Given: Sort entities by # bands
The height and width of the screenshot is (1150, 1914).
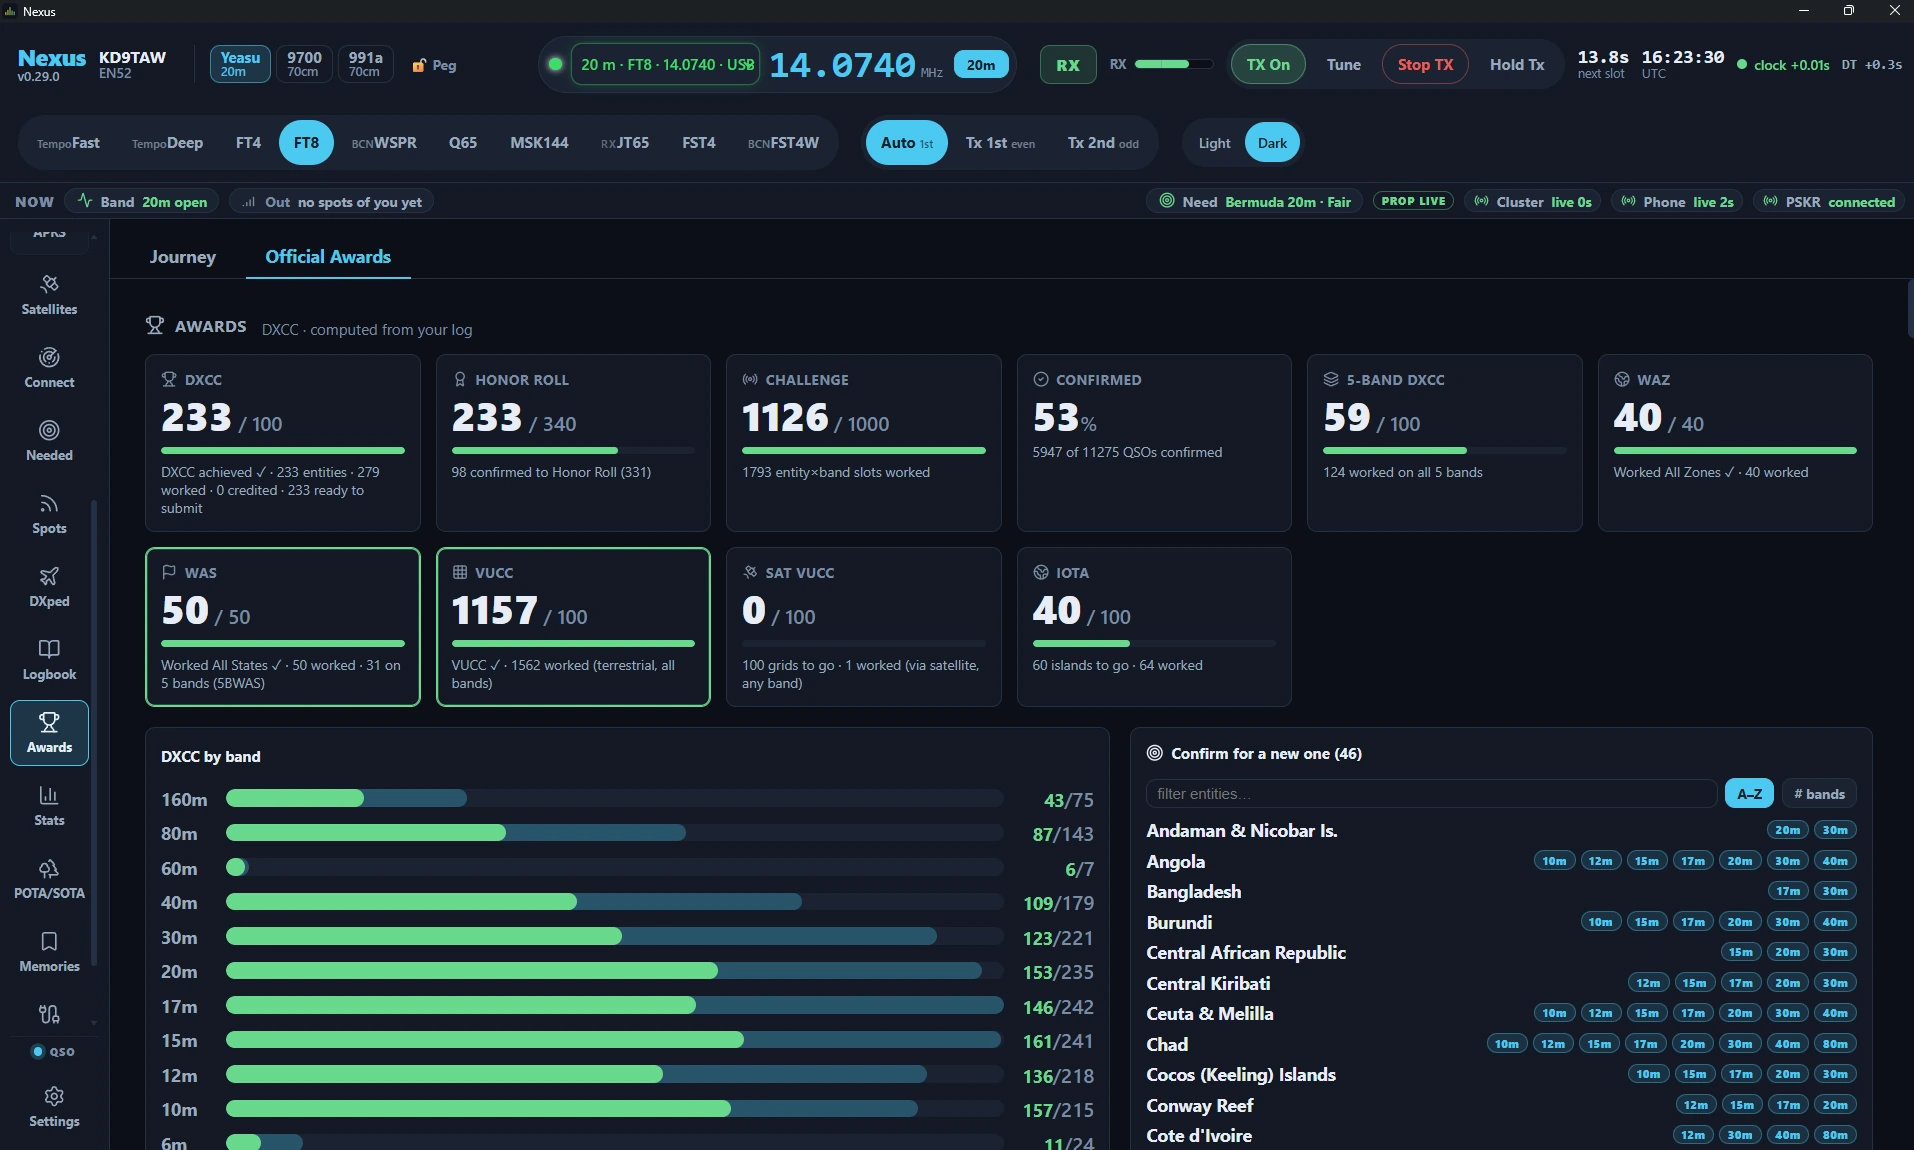Looking at the screenshot, I should click(x=1819, y=794).
